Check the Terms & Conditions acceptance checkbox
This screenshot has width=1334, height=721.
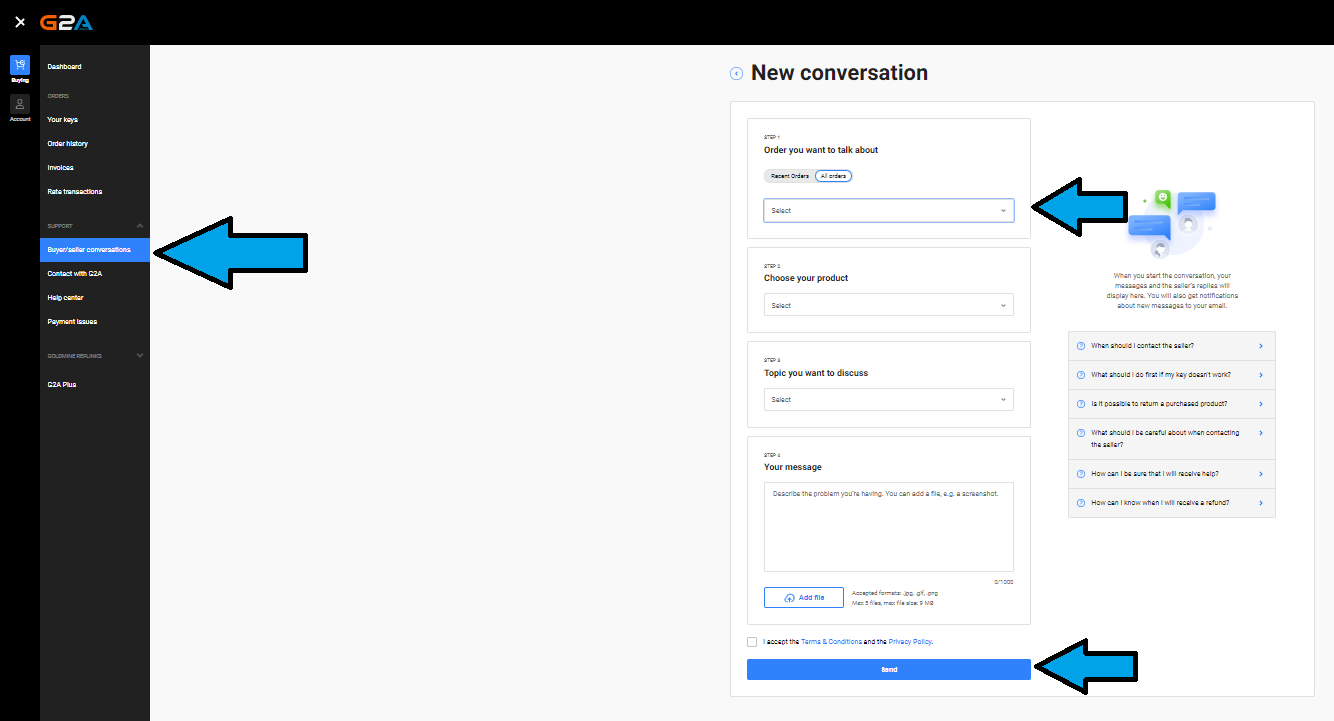pyautogui.click(x=752, y=641)
